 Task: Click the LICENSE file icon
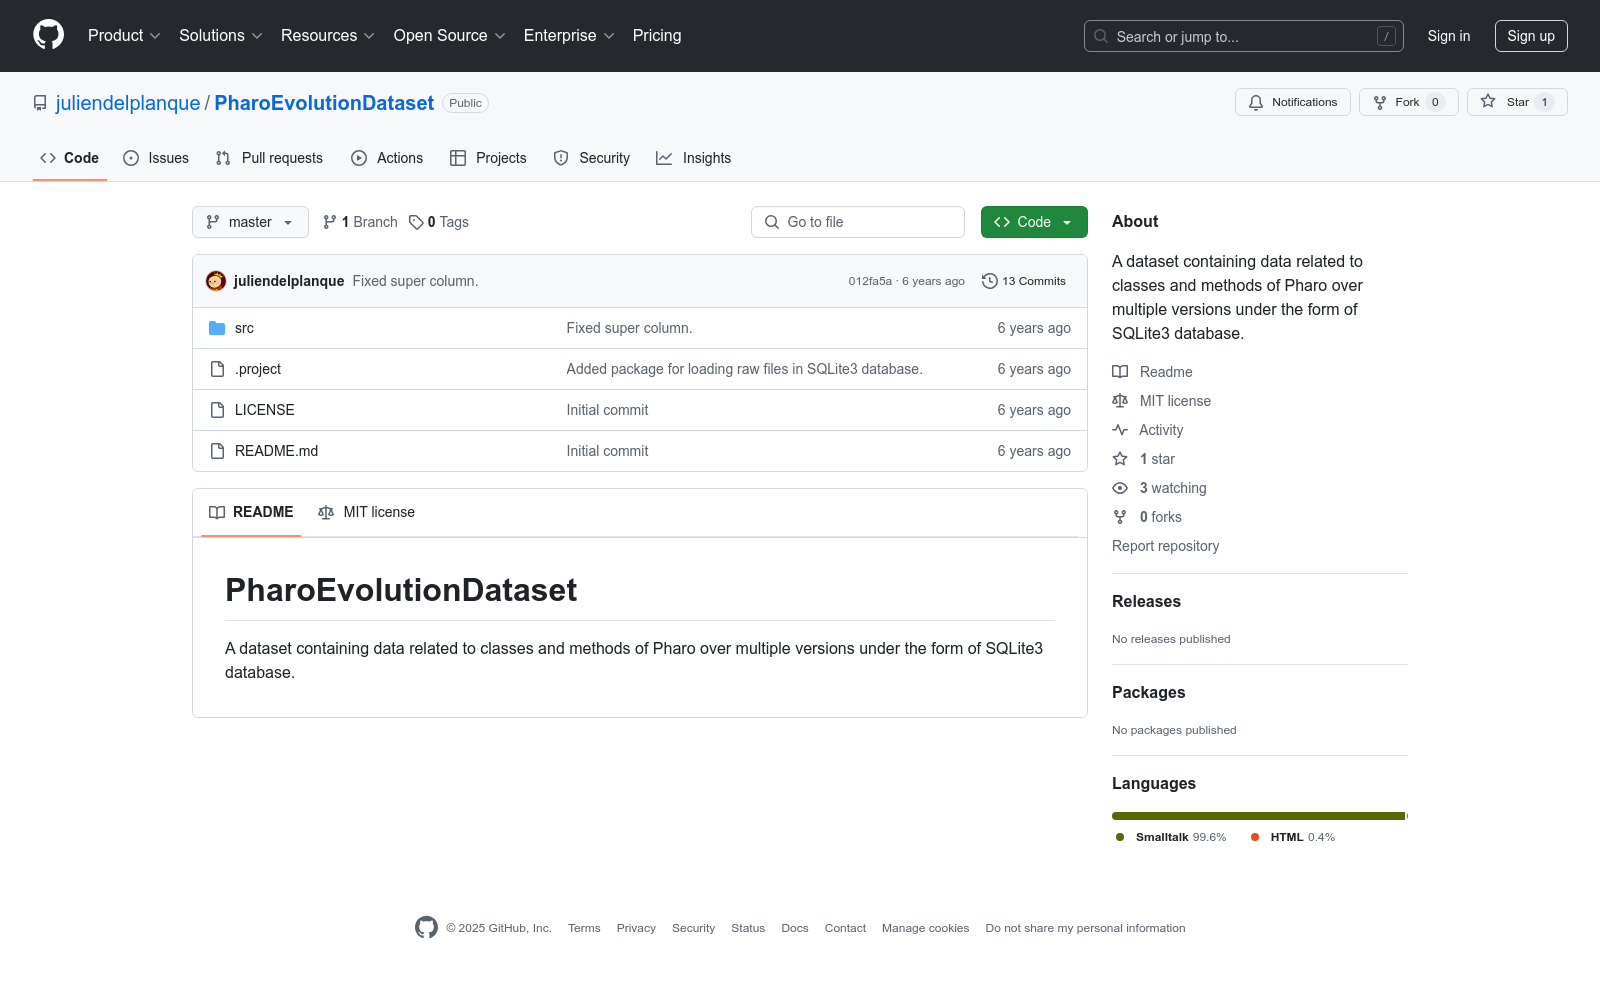click(217, 410)
